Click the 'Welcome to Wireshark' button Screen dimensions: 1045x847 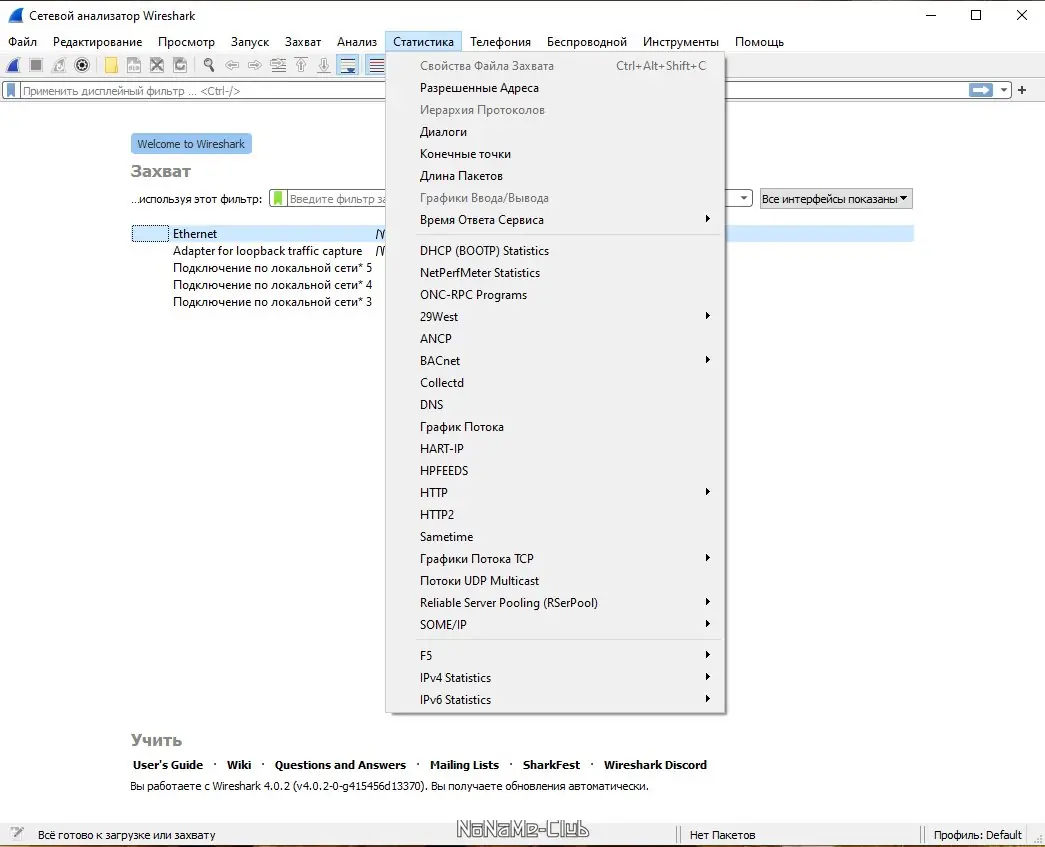tap(191, 144)
